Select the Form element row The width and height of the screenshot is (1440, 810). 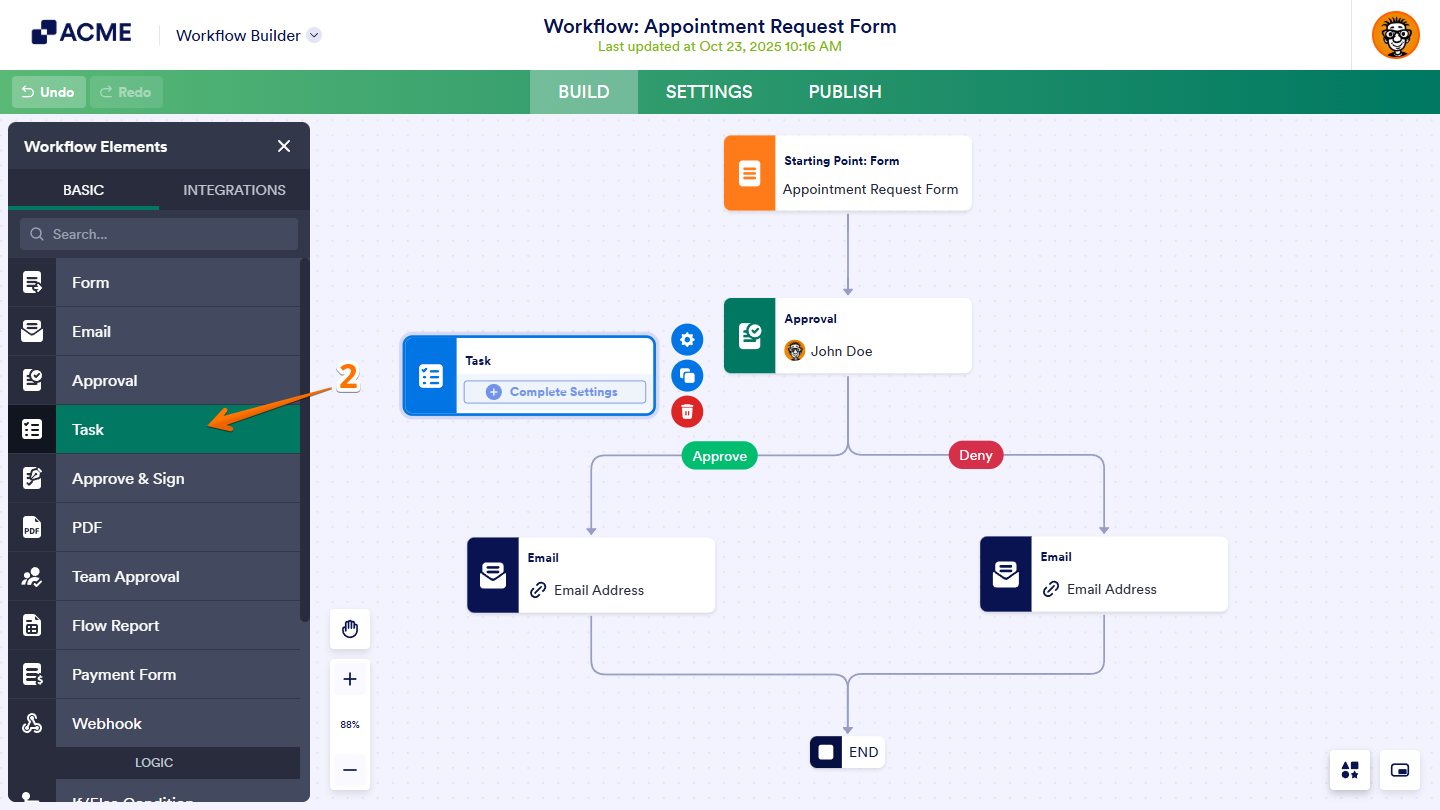pos(154,283)
